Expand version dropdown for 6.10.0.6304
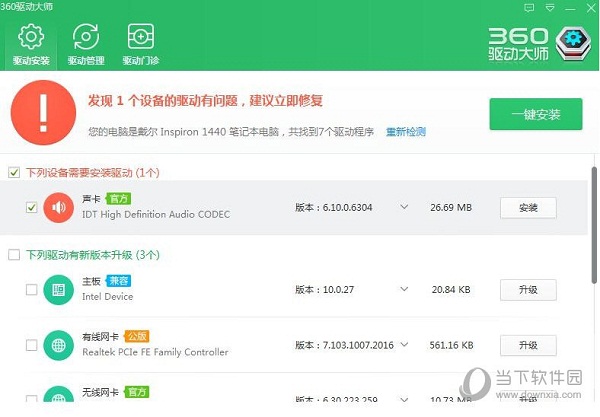The width and height of the screenshot is (600, 417). point(404,207)
